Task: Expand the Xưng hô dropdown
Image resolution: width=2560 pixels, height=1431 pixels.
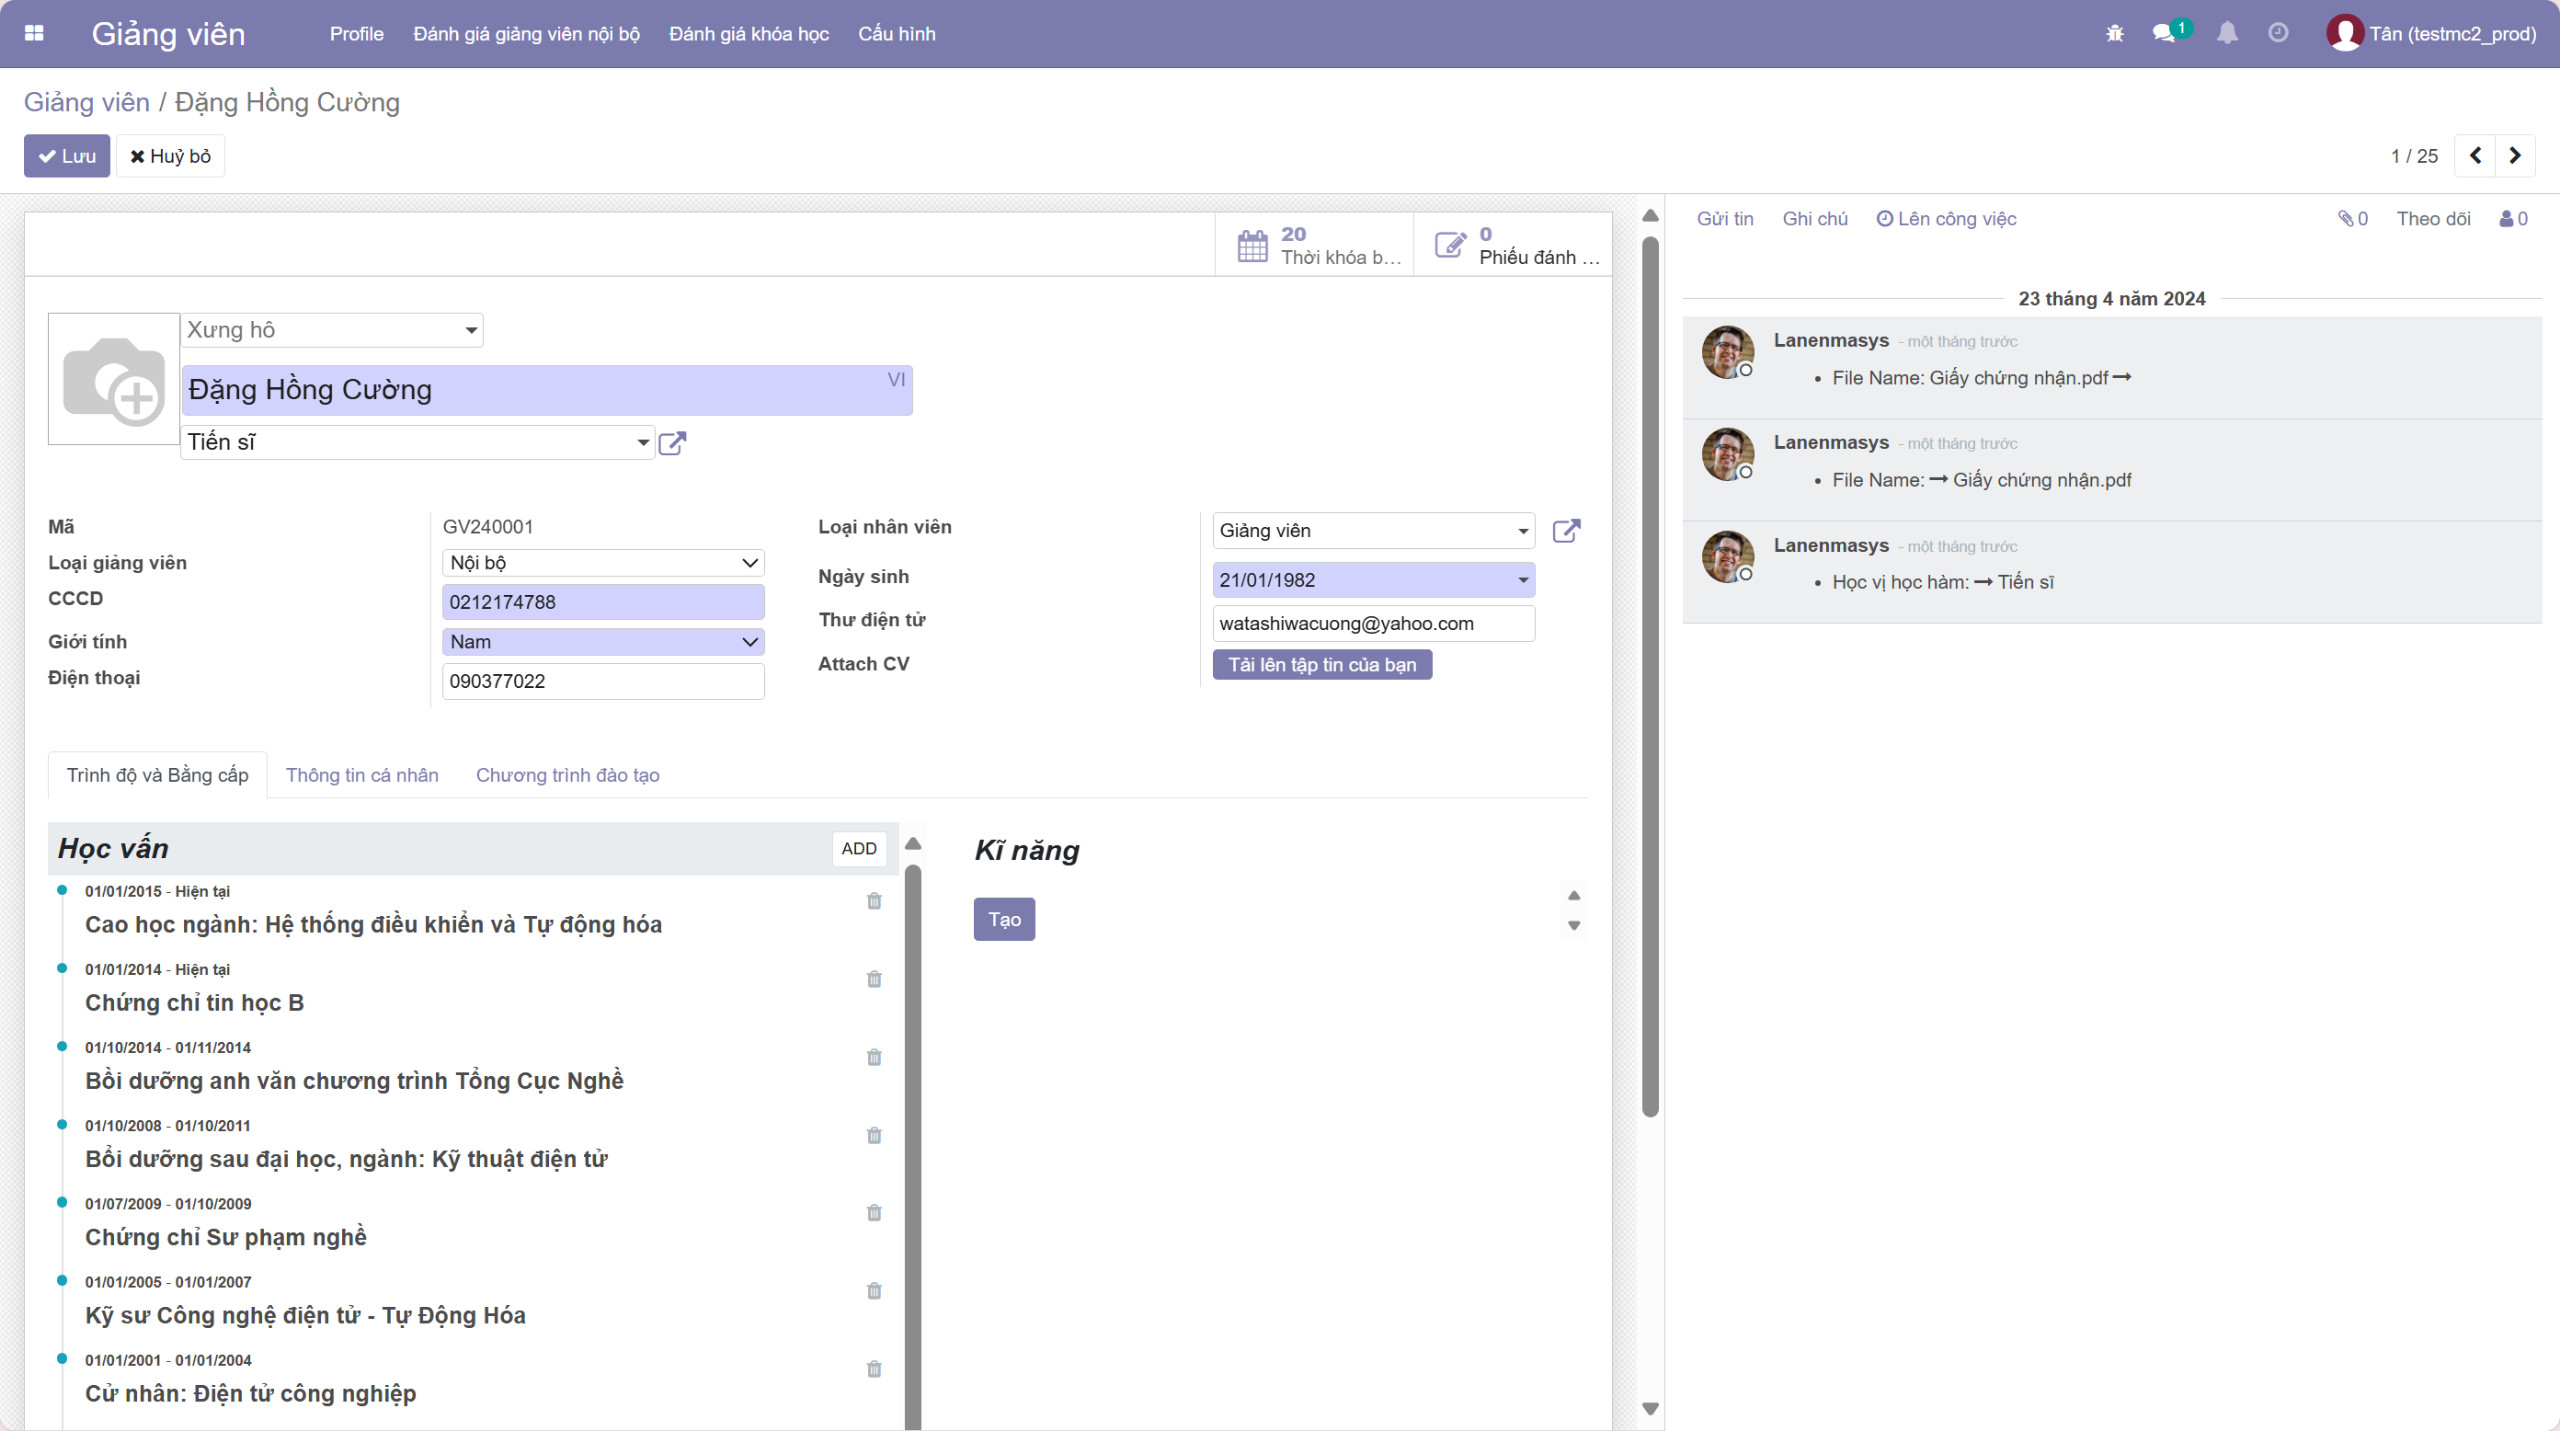Action: tap(332, 330)
